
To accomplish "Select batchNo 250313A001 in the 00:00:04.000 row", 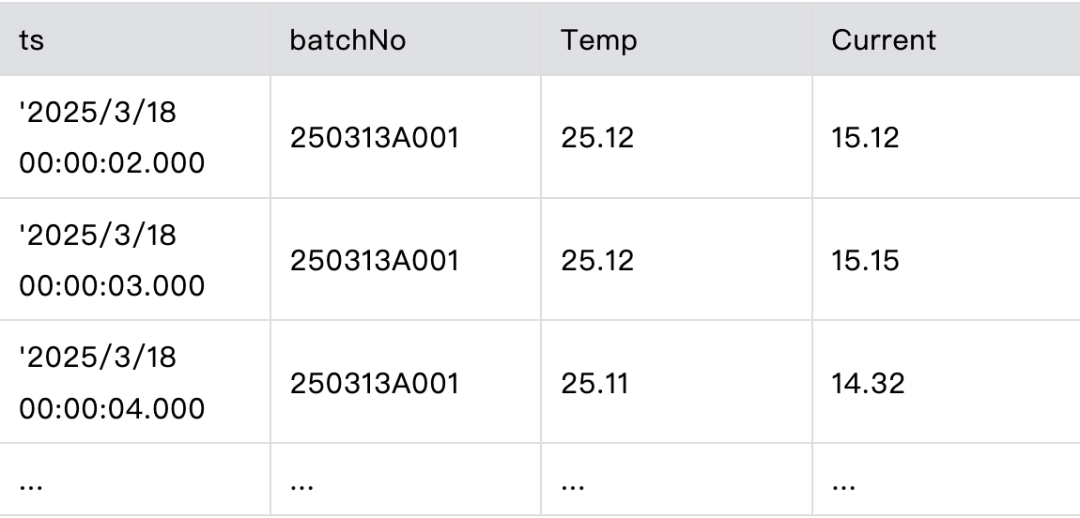I will click(x=374, y=383).
